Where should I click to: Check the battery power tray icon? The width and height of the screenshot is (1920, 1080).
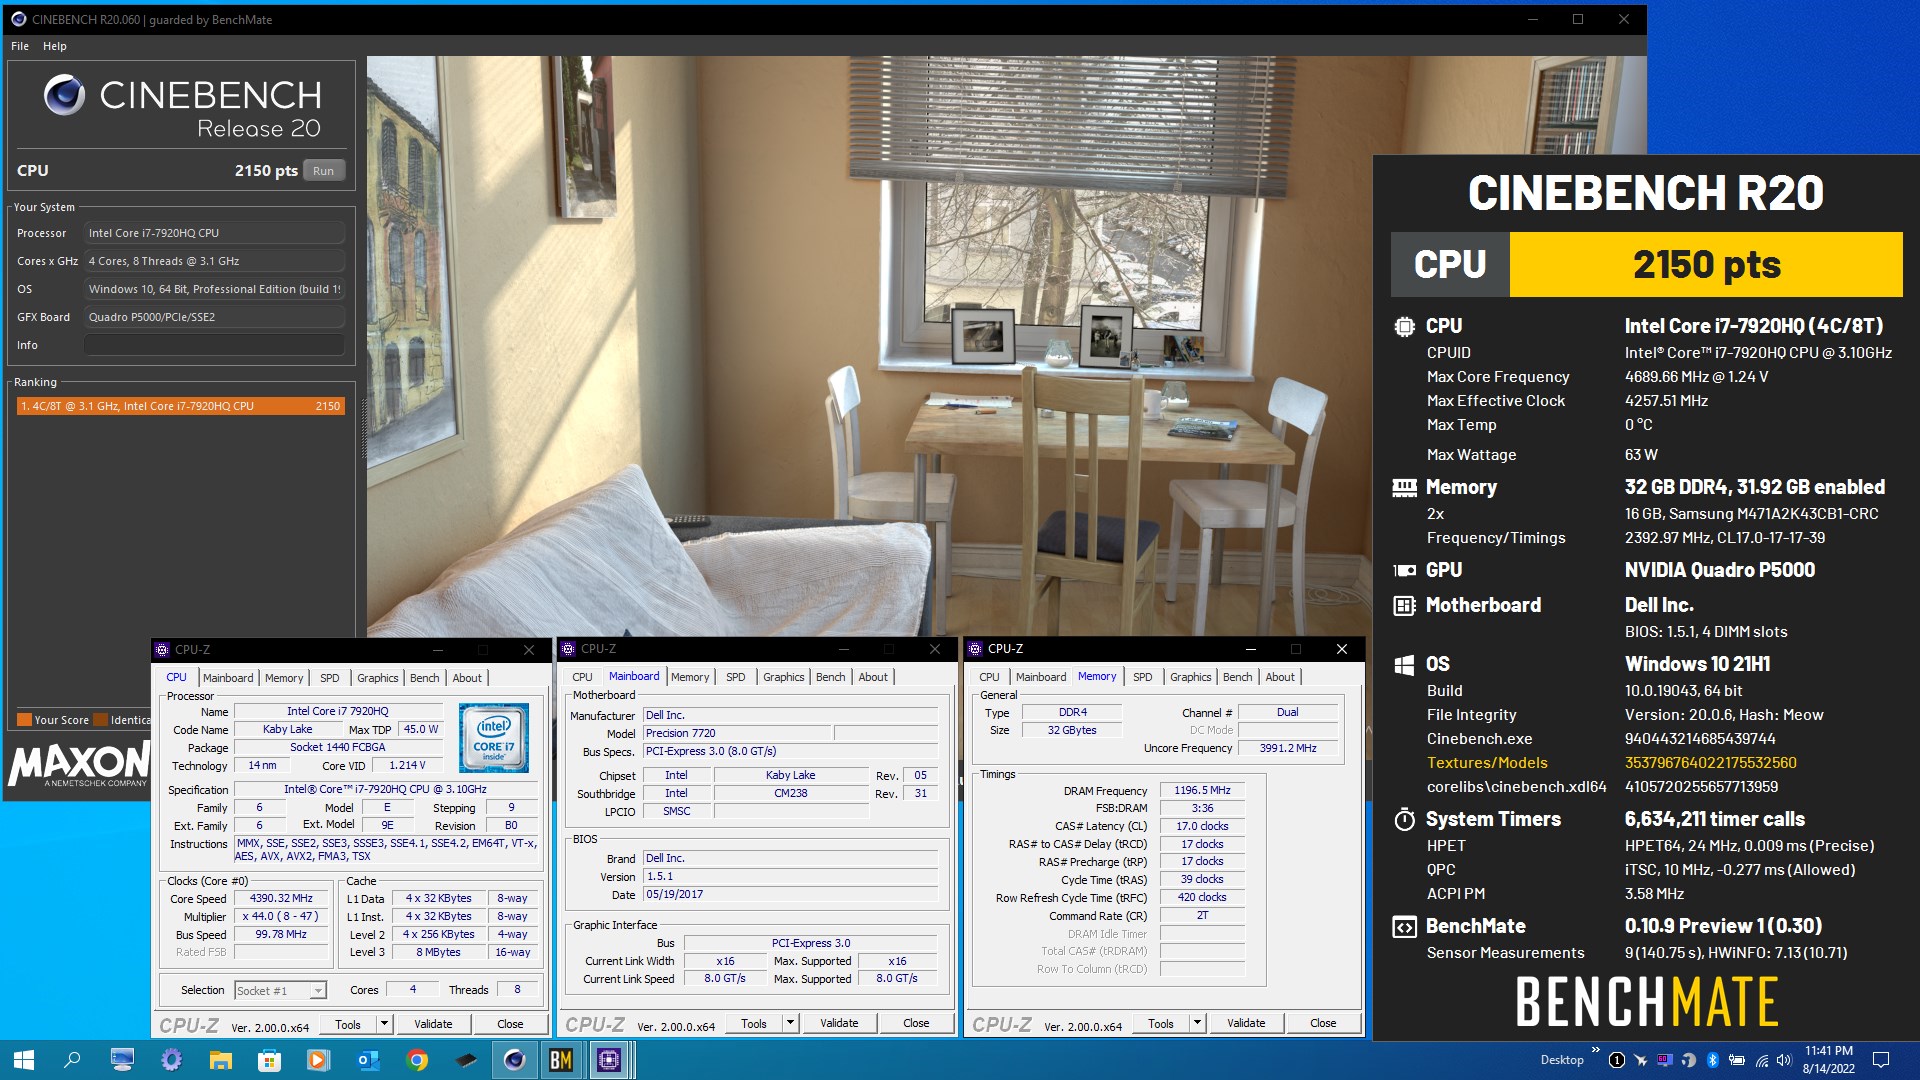click(1737, 1060)
